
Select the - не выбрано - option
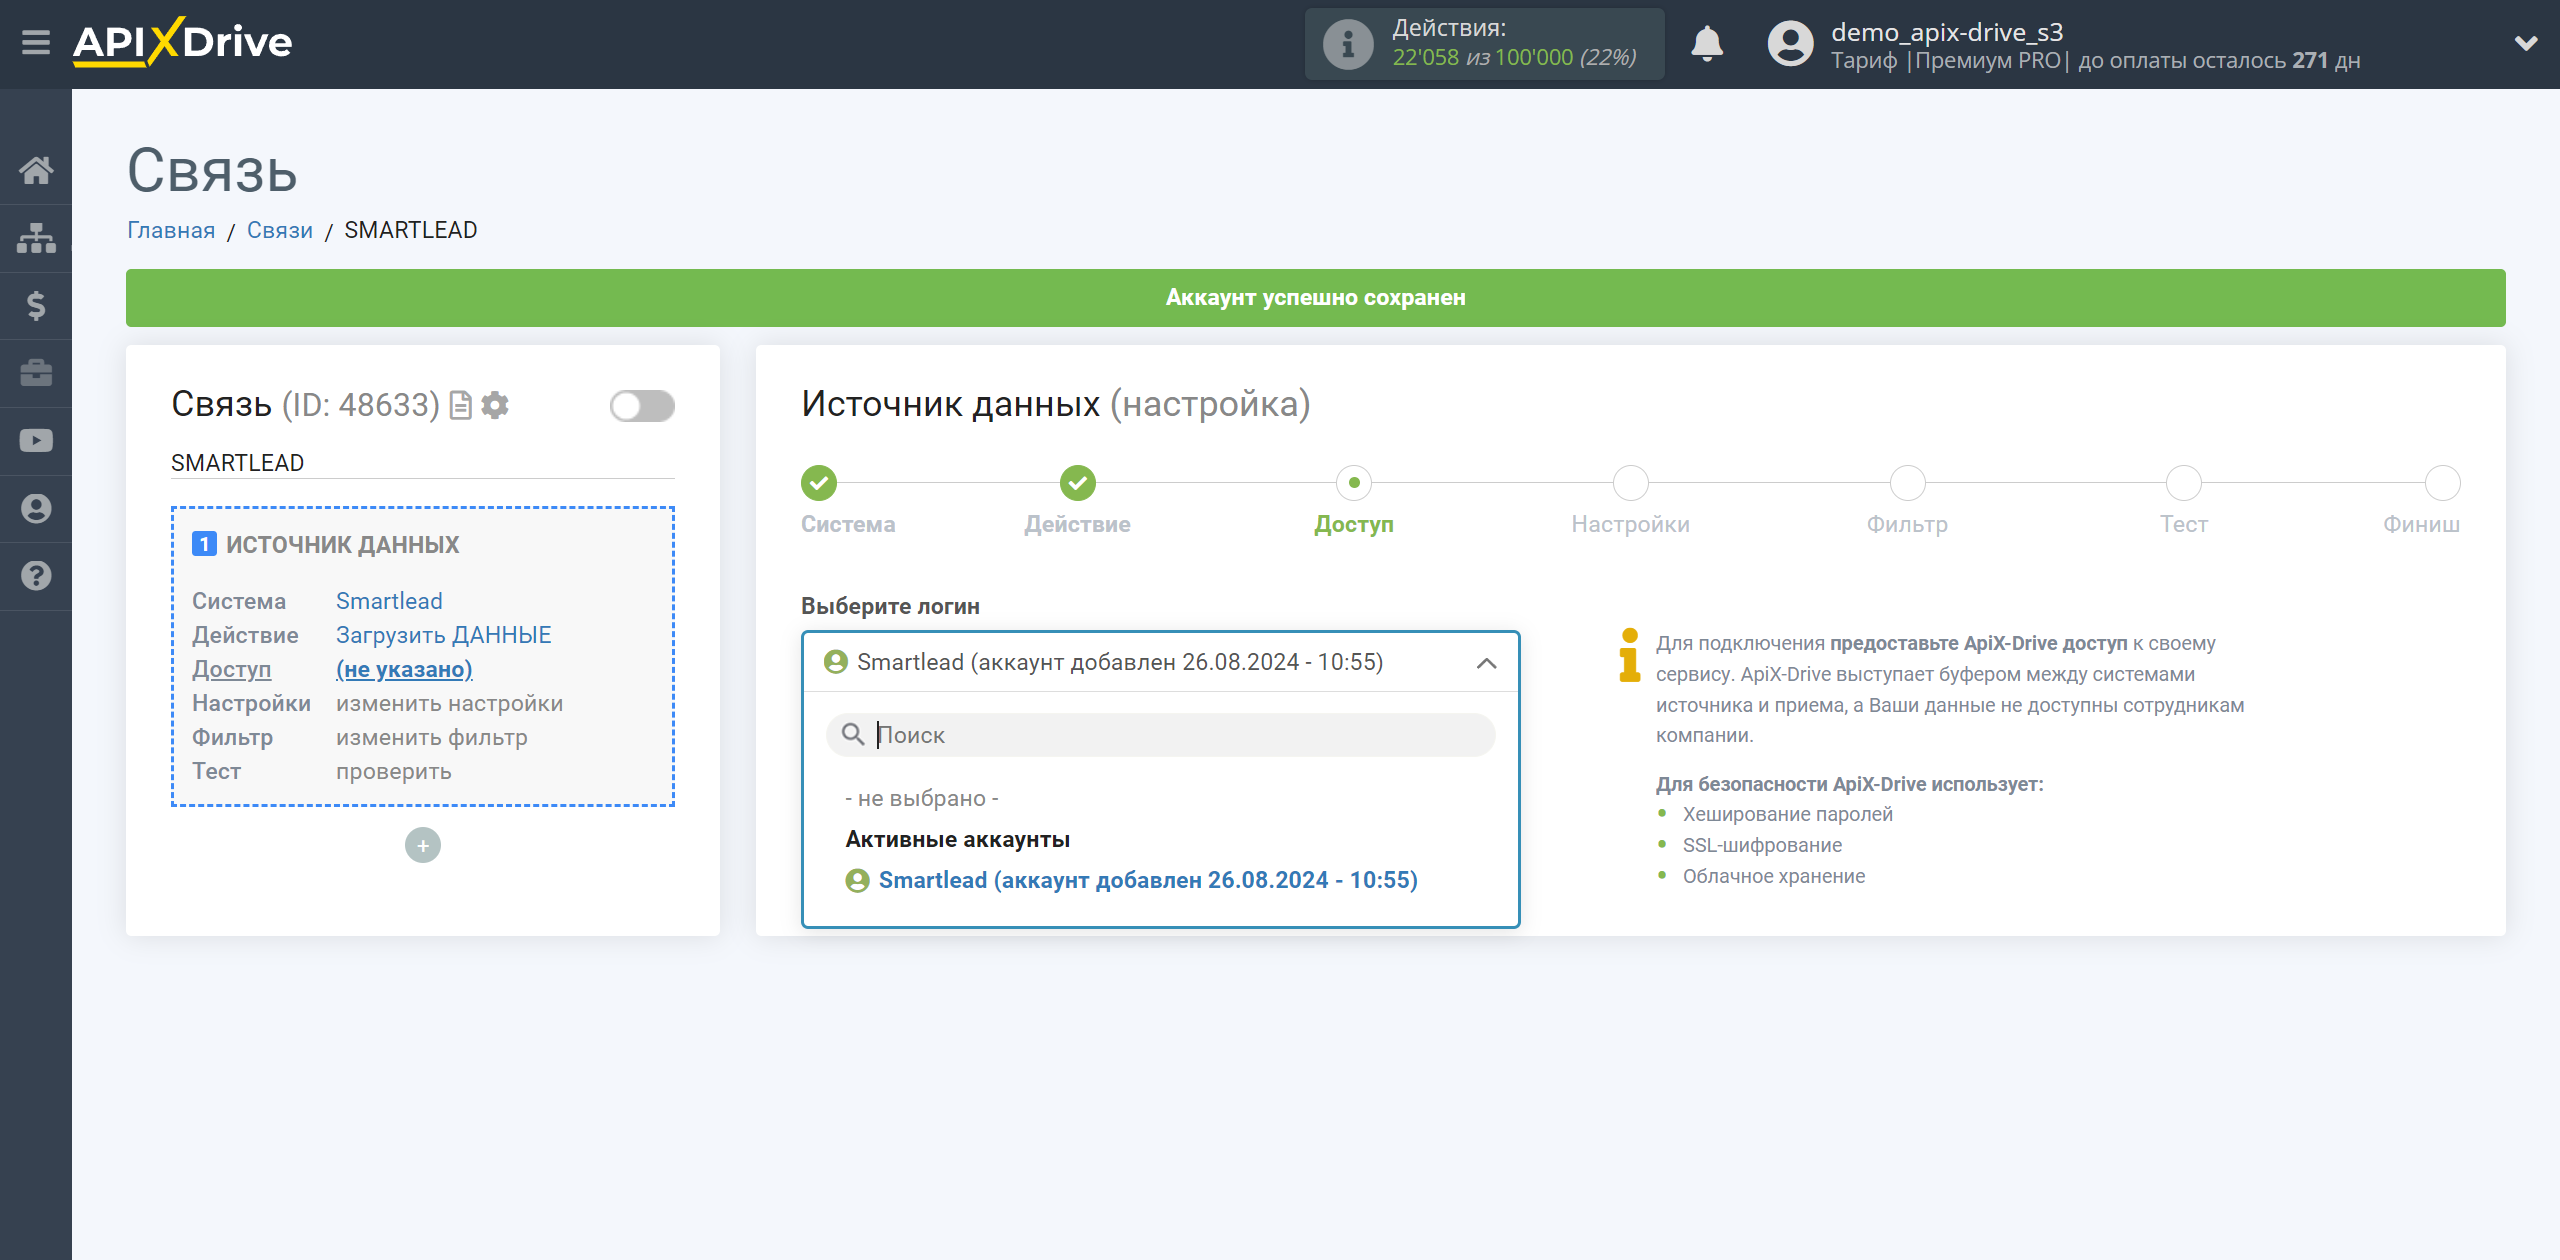pos(922,798)
